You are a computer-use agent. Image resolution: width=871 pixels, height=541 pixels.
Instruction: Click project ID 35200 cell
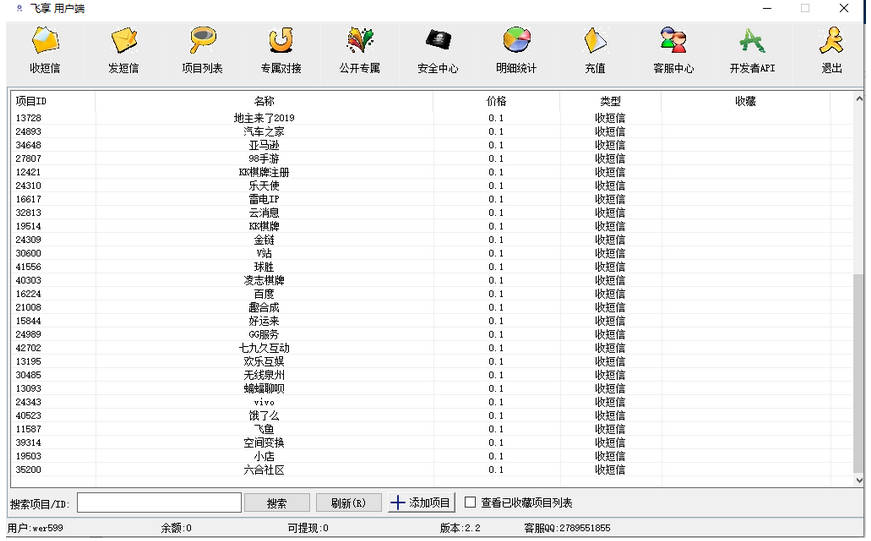click(x=28, y=469)
